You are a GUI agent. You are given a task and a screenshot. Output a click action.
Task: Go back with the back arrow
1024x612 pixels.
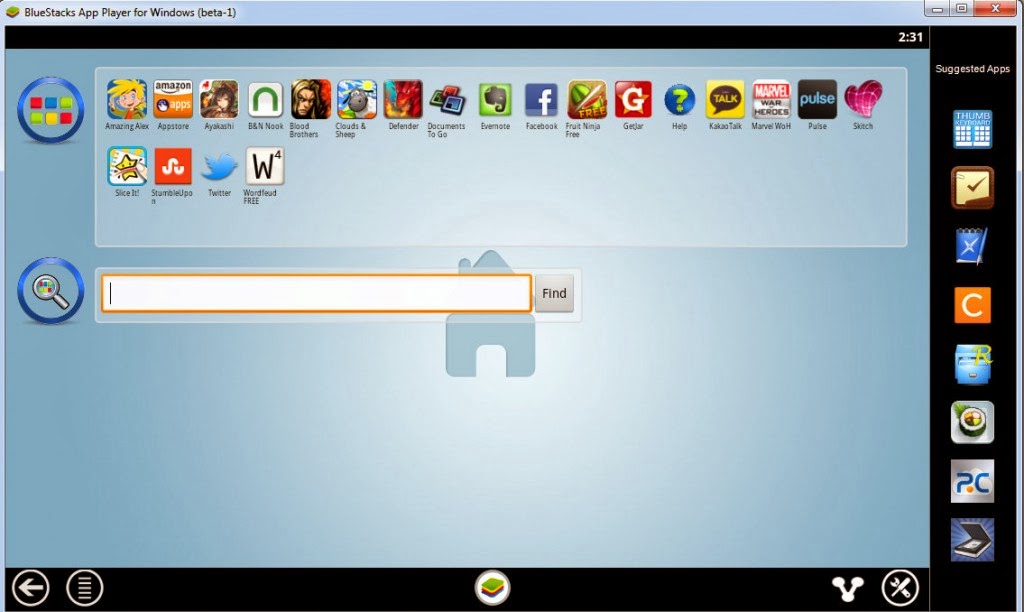30,588
